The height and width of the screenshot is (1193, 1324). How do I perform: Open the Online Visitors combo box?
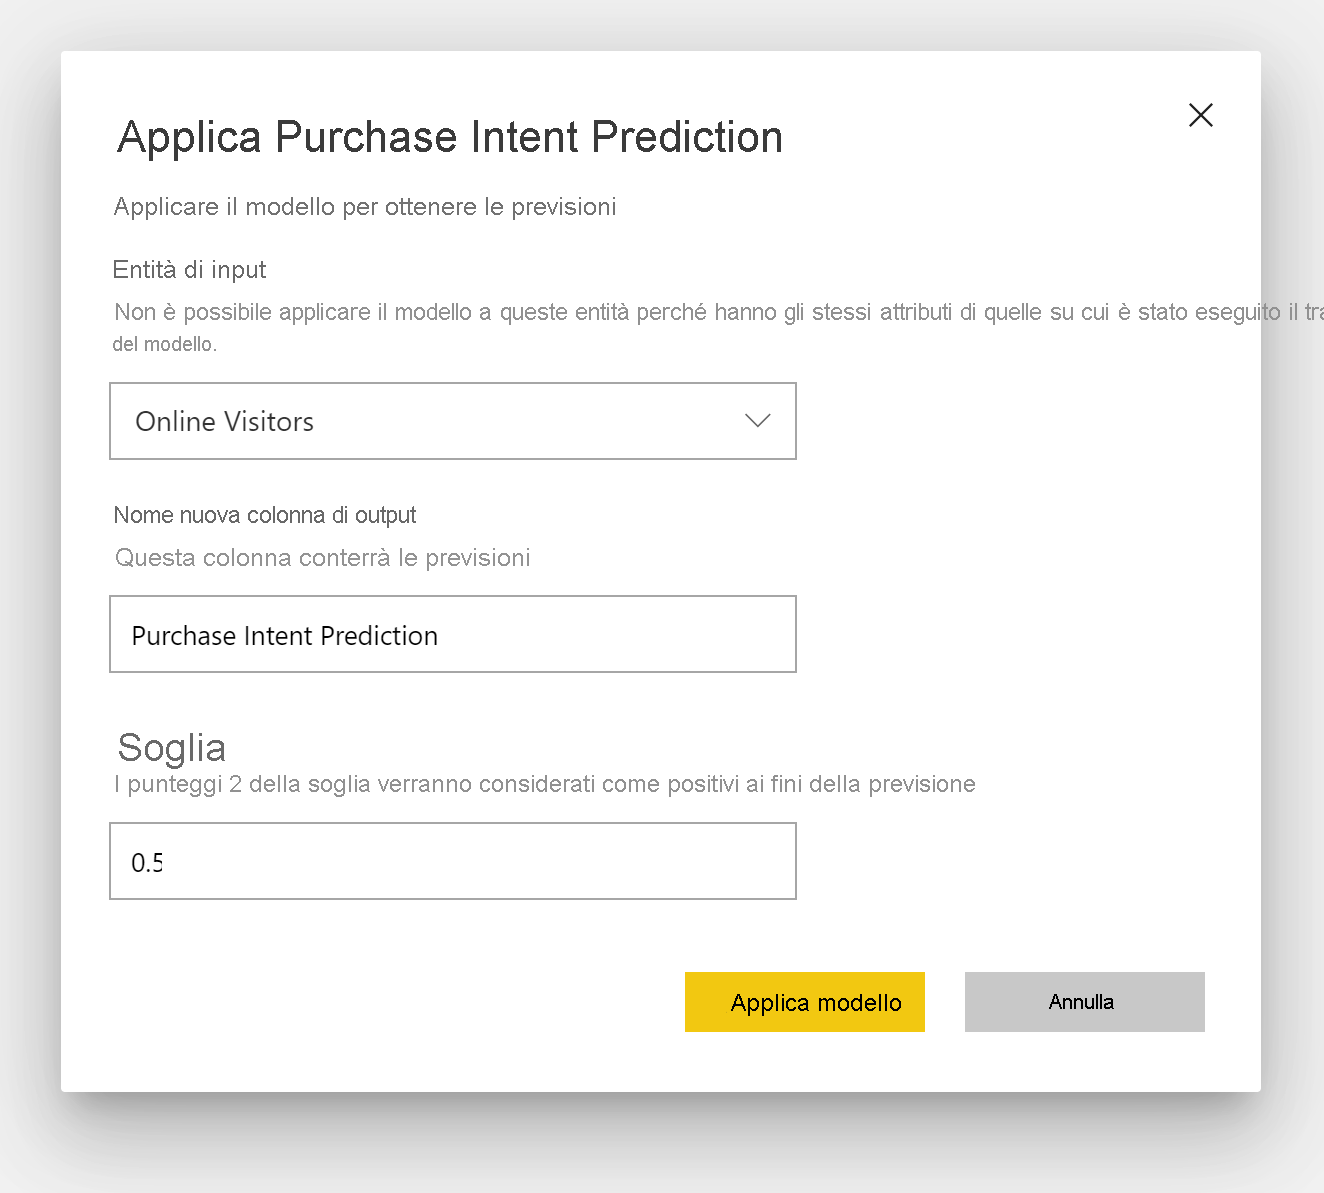pyautogui.click(x=453, y=421)
